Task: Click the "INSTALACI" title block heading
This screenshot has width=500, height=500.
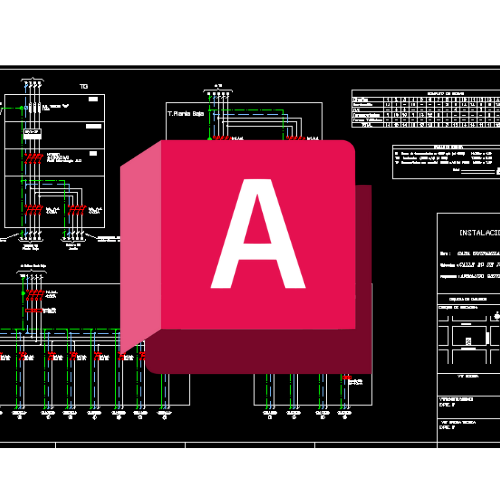Action: tap(479, 233)
